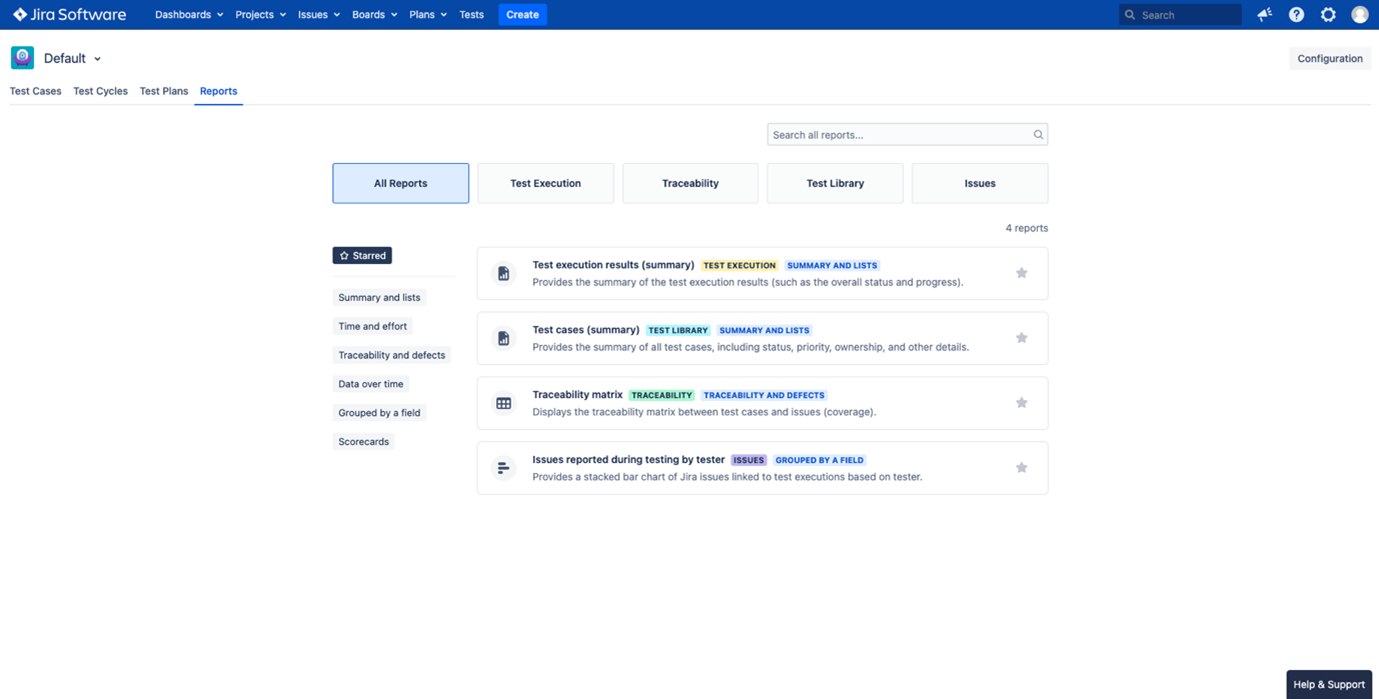Click the Search all reports field
Screen dimensions: 1379x699
pos(898,135)
